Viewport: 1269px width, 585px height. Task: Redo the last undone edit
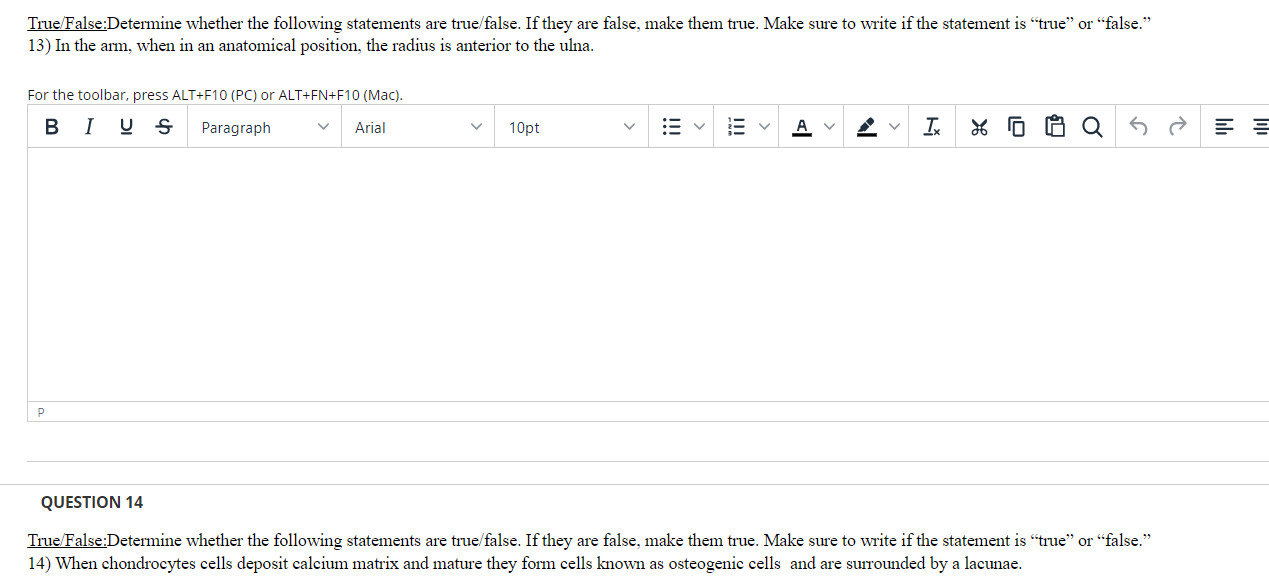tap(1176, 127)
